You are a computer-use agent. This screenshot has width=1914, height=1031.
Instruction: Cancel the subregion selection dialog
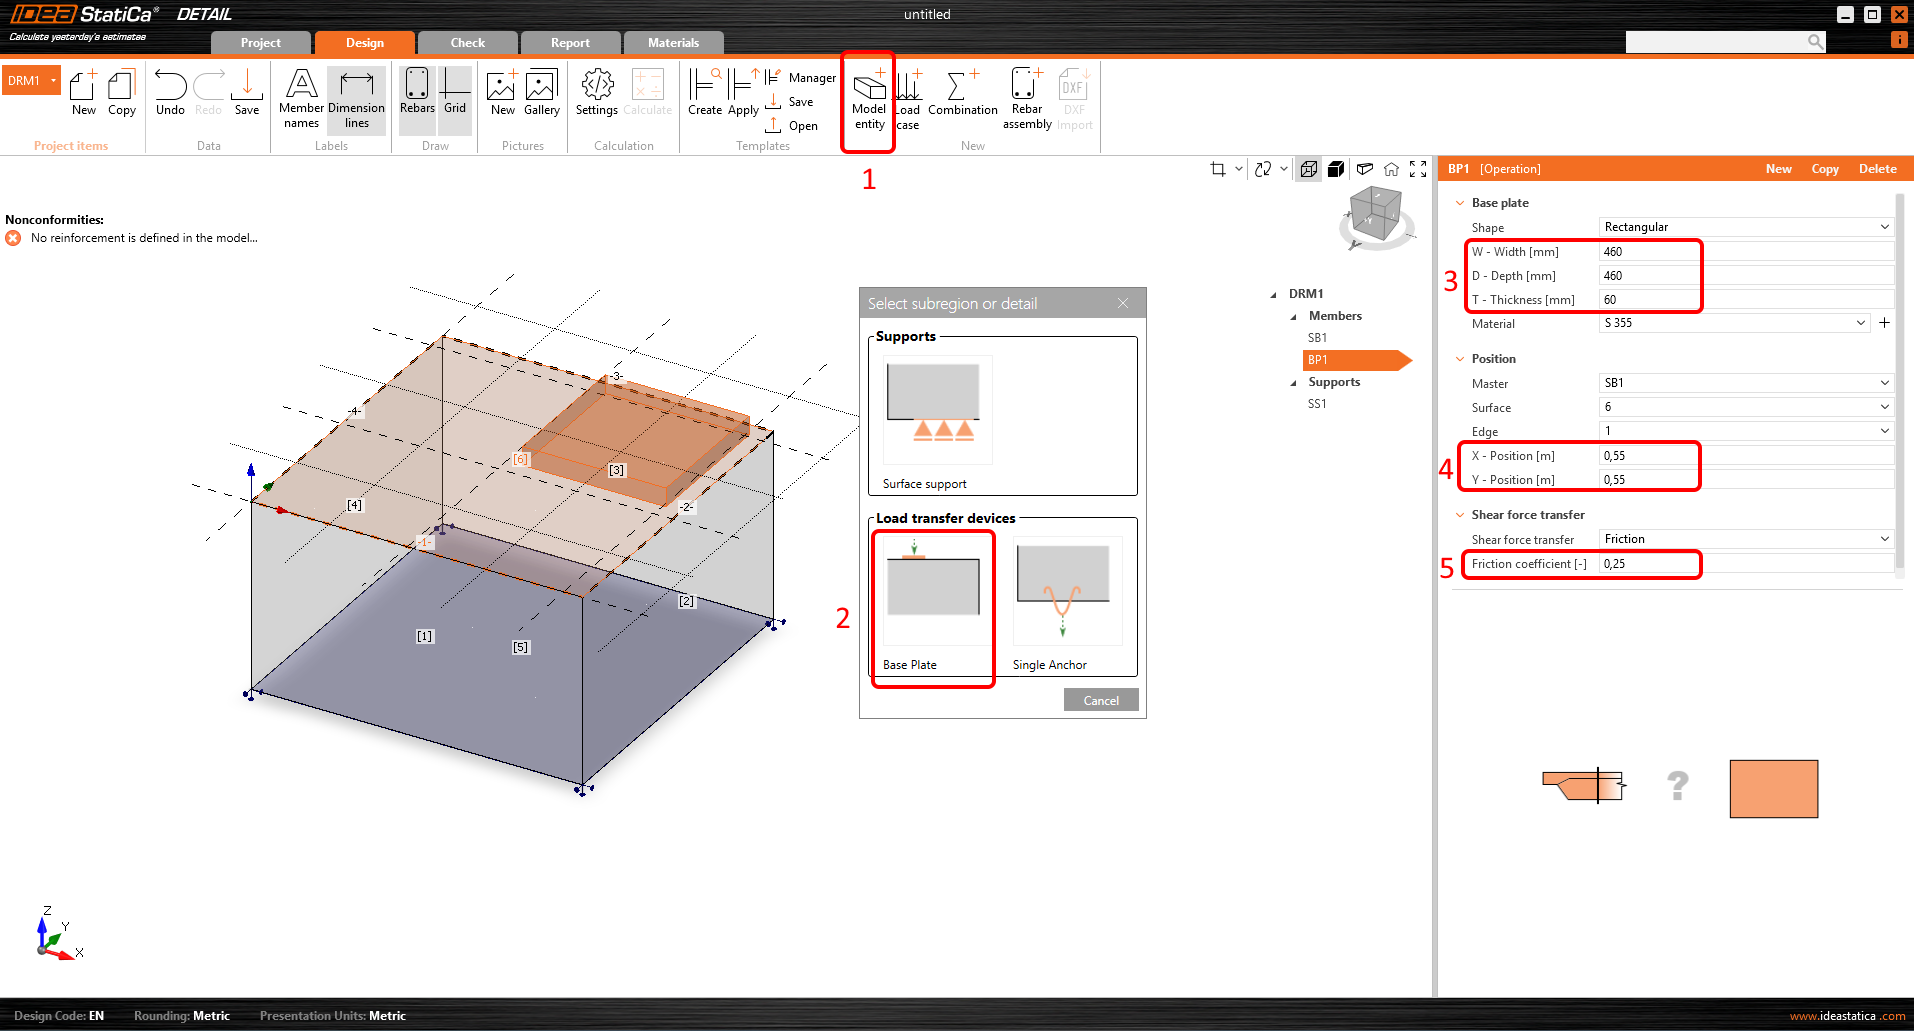tap(1100, 699)
